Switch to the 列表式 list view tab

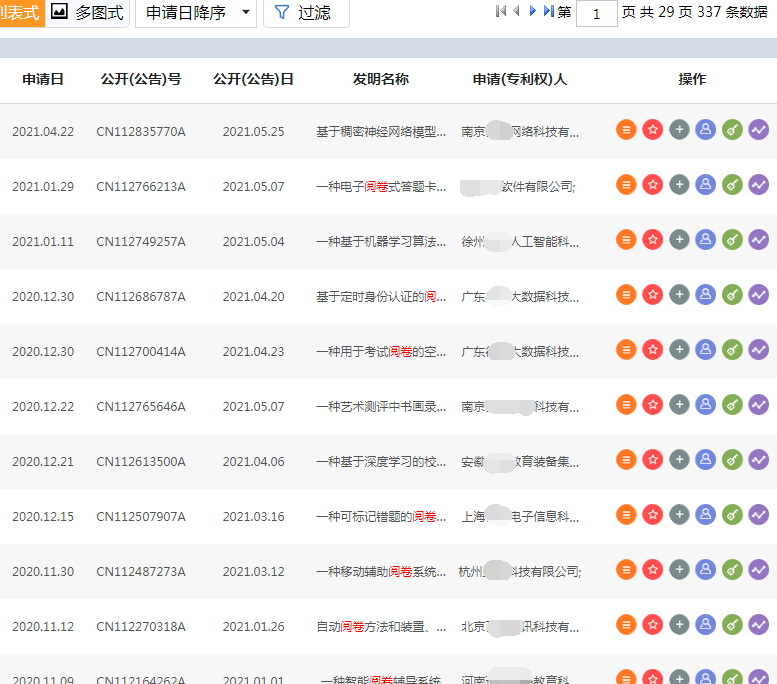tap(20, 12)
